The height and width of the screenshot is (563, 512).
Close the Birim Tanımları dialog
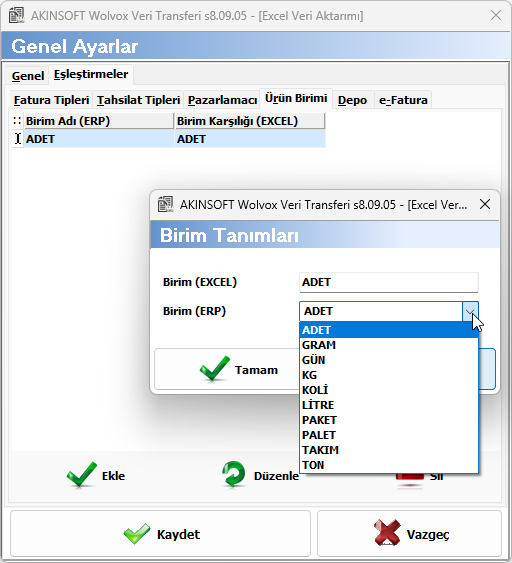point(485,204)
